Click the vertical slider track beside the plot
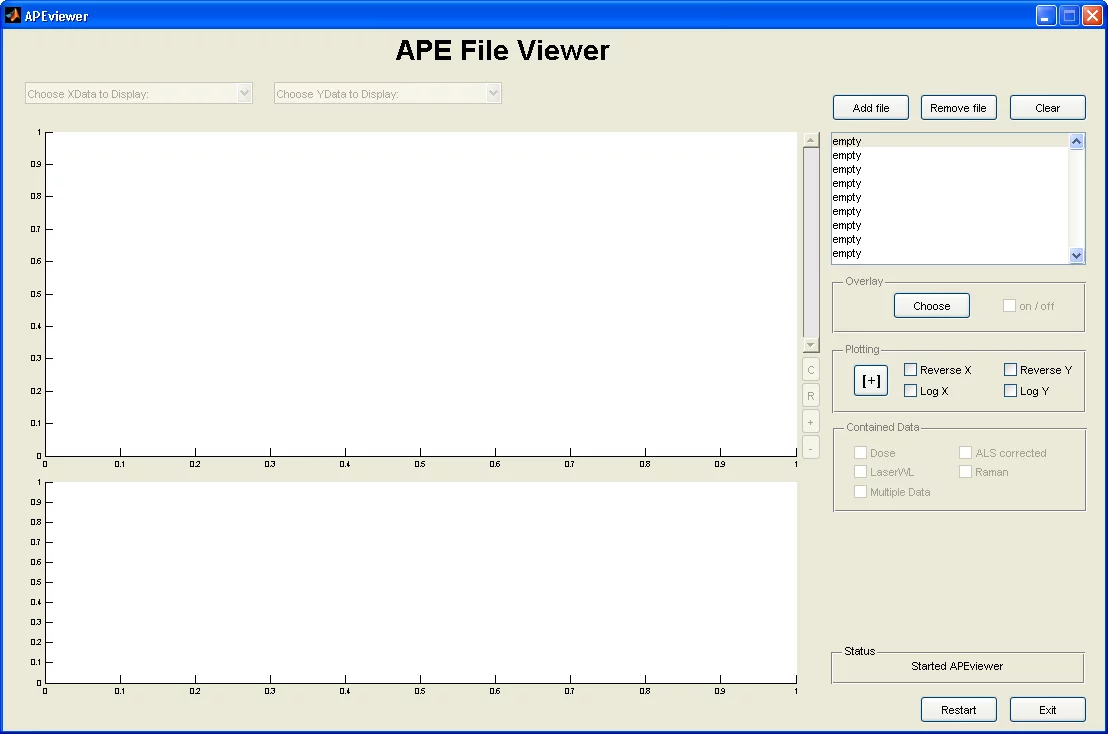The height and width of the screenshot is (734, 1108). pyautogui.click(x=811, y=242)
